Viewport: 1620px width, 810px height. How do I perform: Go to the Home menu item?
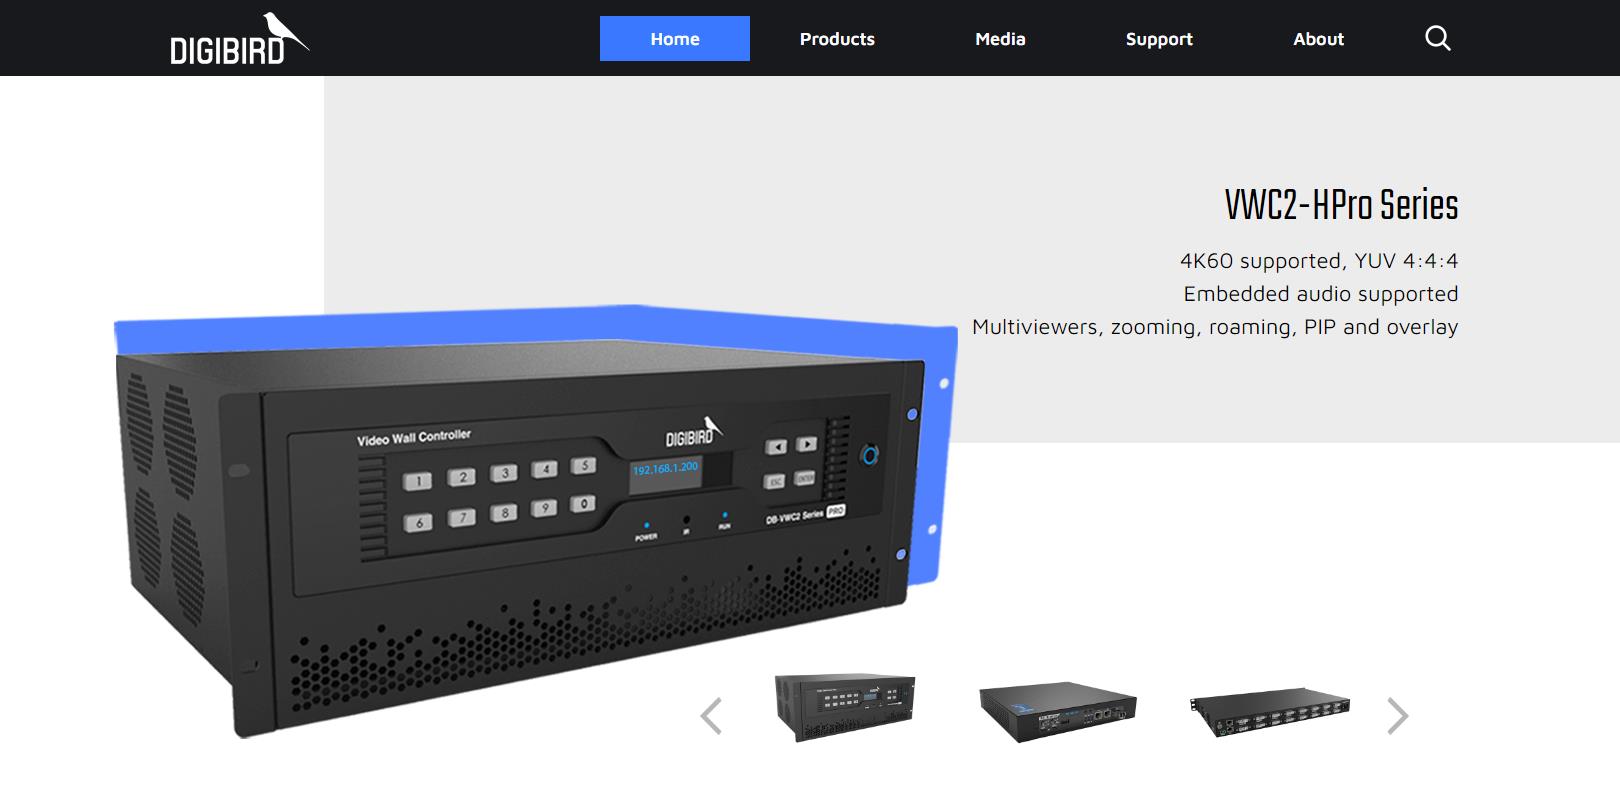[x=675, y=39]
